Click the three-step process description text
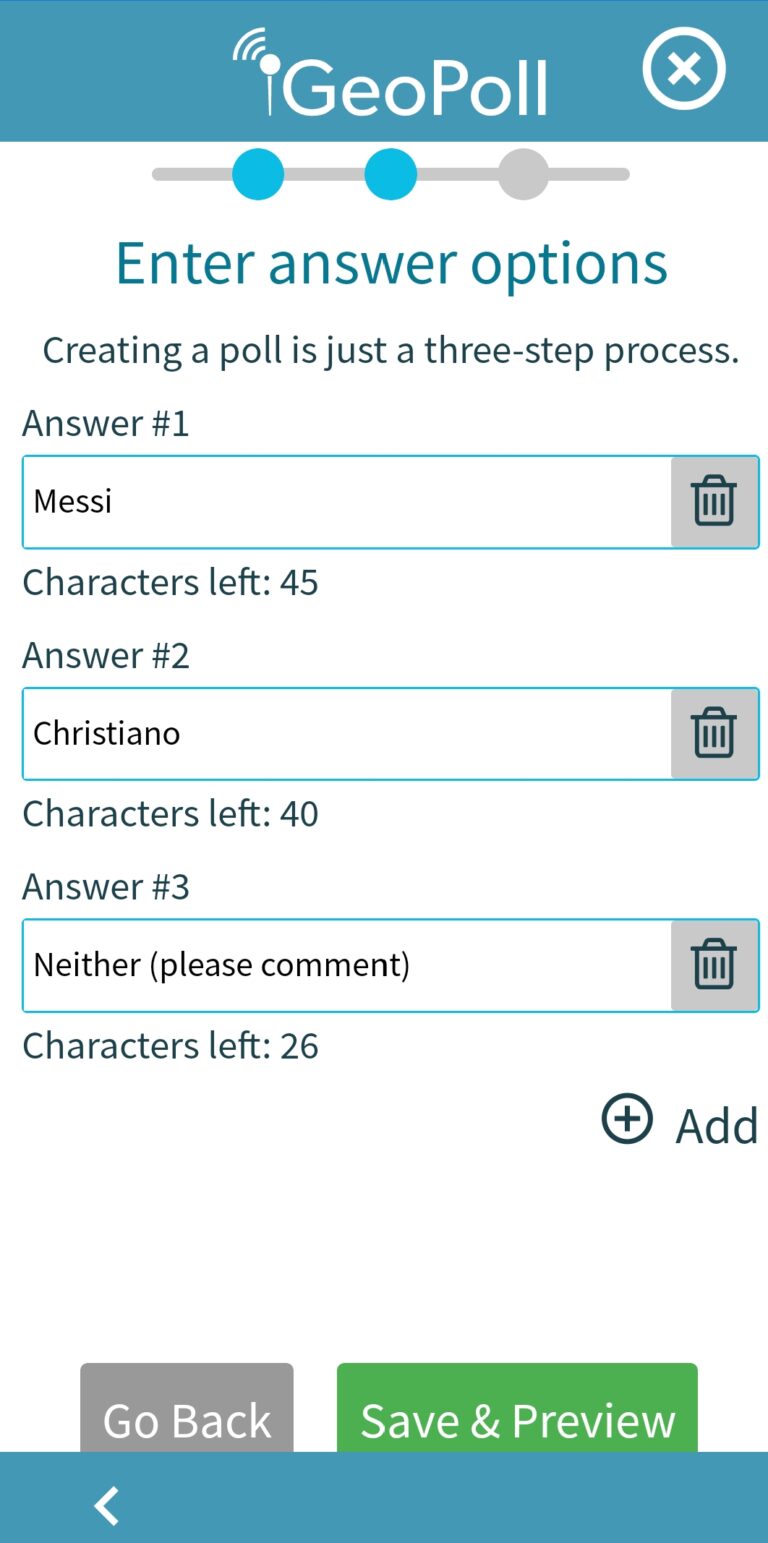Image resolution: width=768 pixels, height=1543 pixels. point(390,350)
